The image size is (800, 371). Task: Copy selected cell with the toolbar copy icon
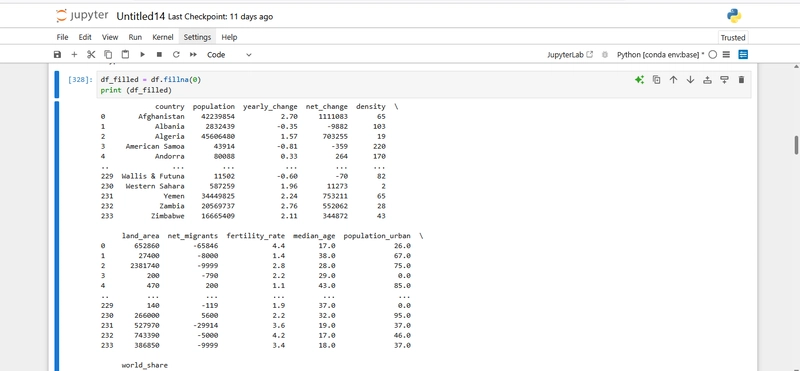tap(108, 55)
